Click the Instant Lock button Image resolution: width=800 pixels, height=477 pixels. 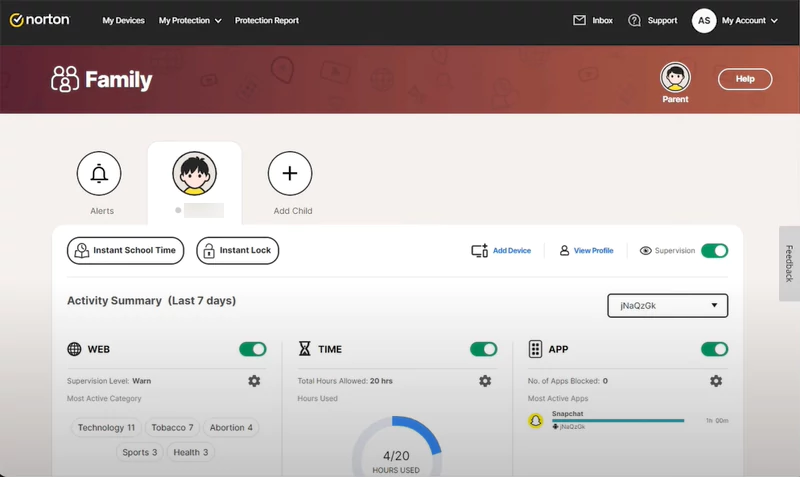tap(237, 251)
